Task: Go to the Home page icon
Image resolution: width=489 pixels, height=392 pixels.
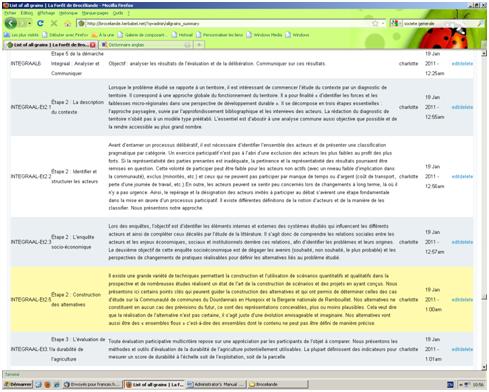Action: pos(68,24)
